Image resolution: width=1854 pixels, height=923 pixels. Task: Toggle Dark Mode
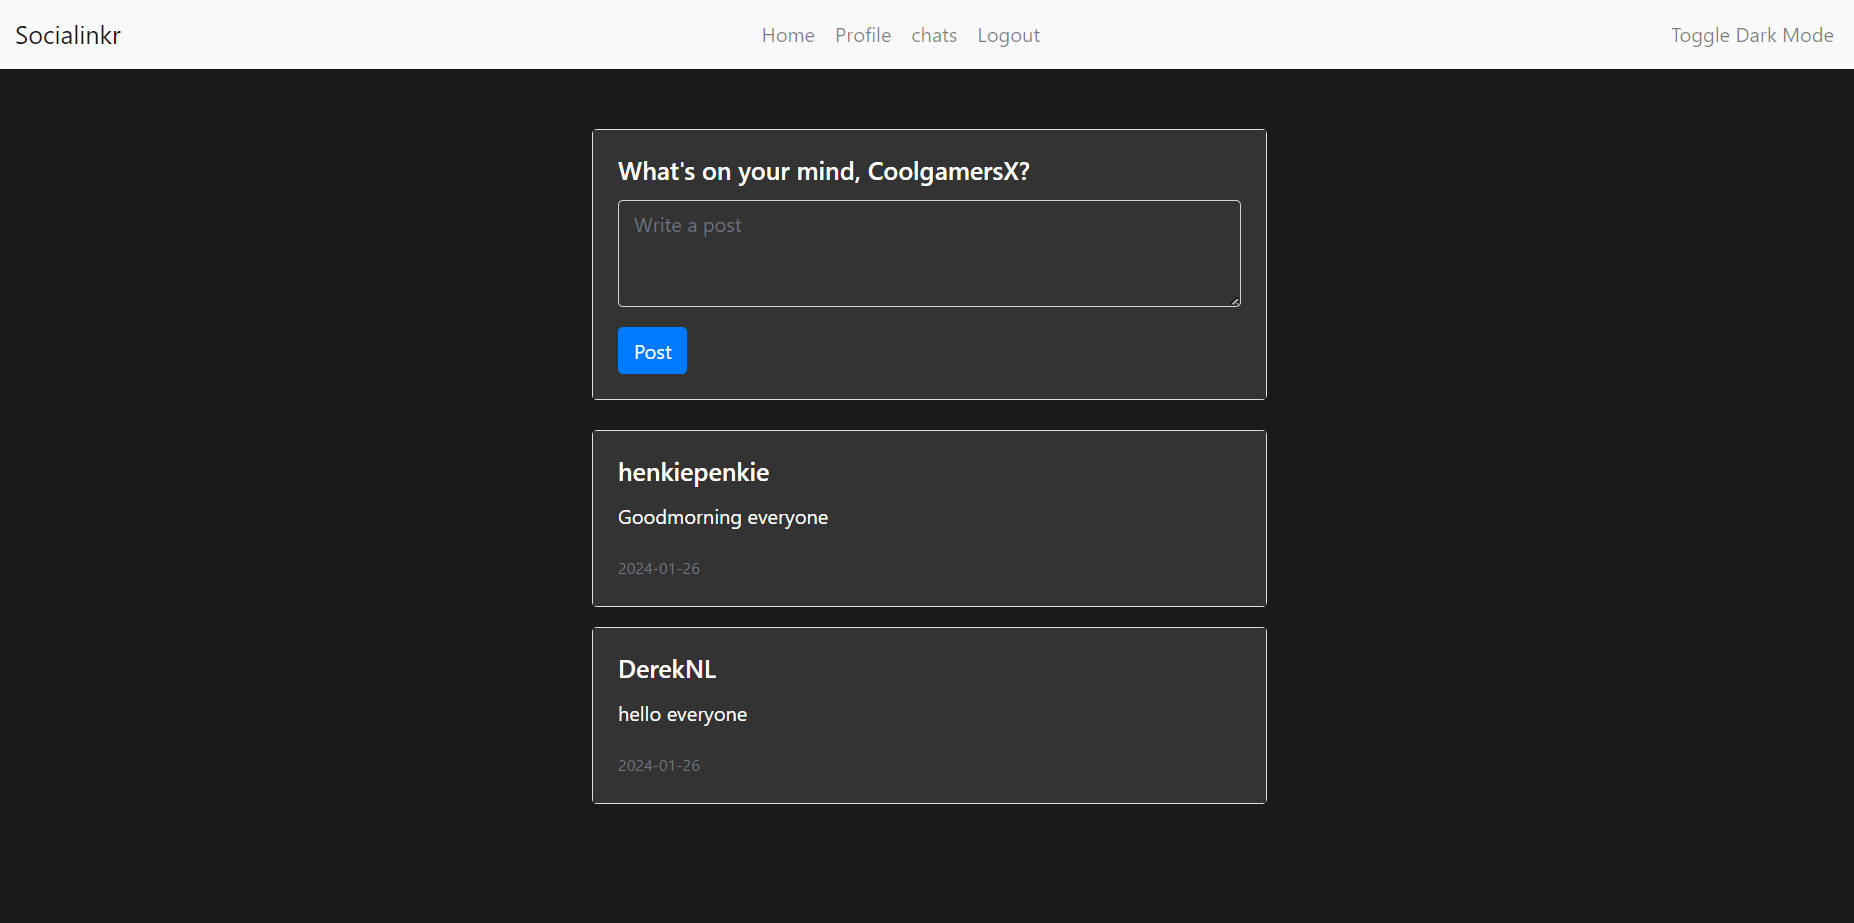point(1751,35)
